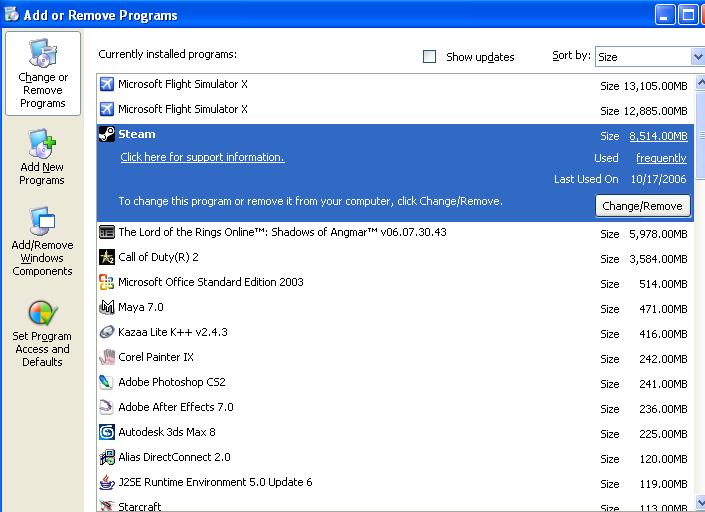Click the Used frequently link
The width and height of the screenshot is (705, 512).
661,158
